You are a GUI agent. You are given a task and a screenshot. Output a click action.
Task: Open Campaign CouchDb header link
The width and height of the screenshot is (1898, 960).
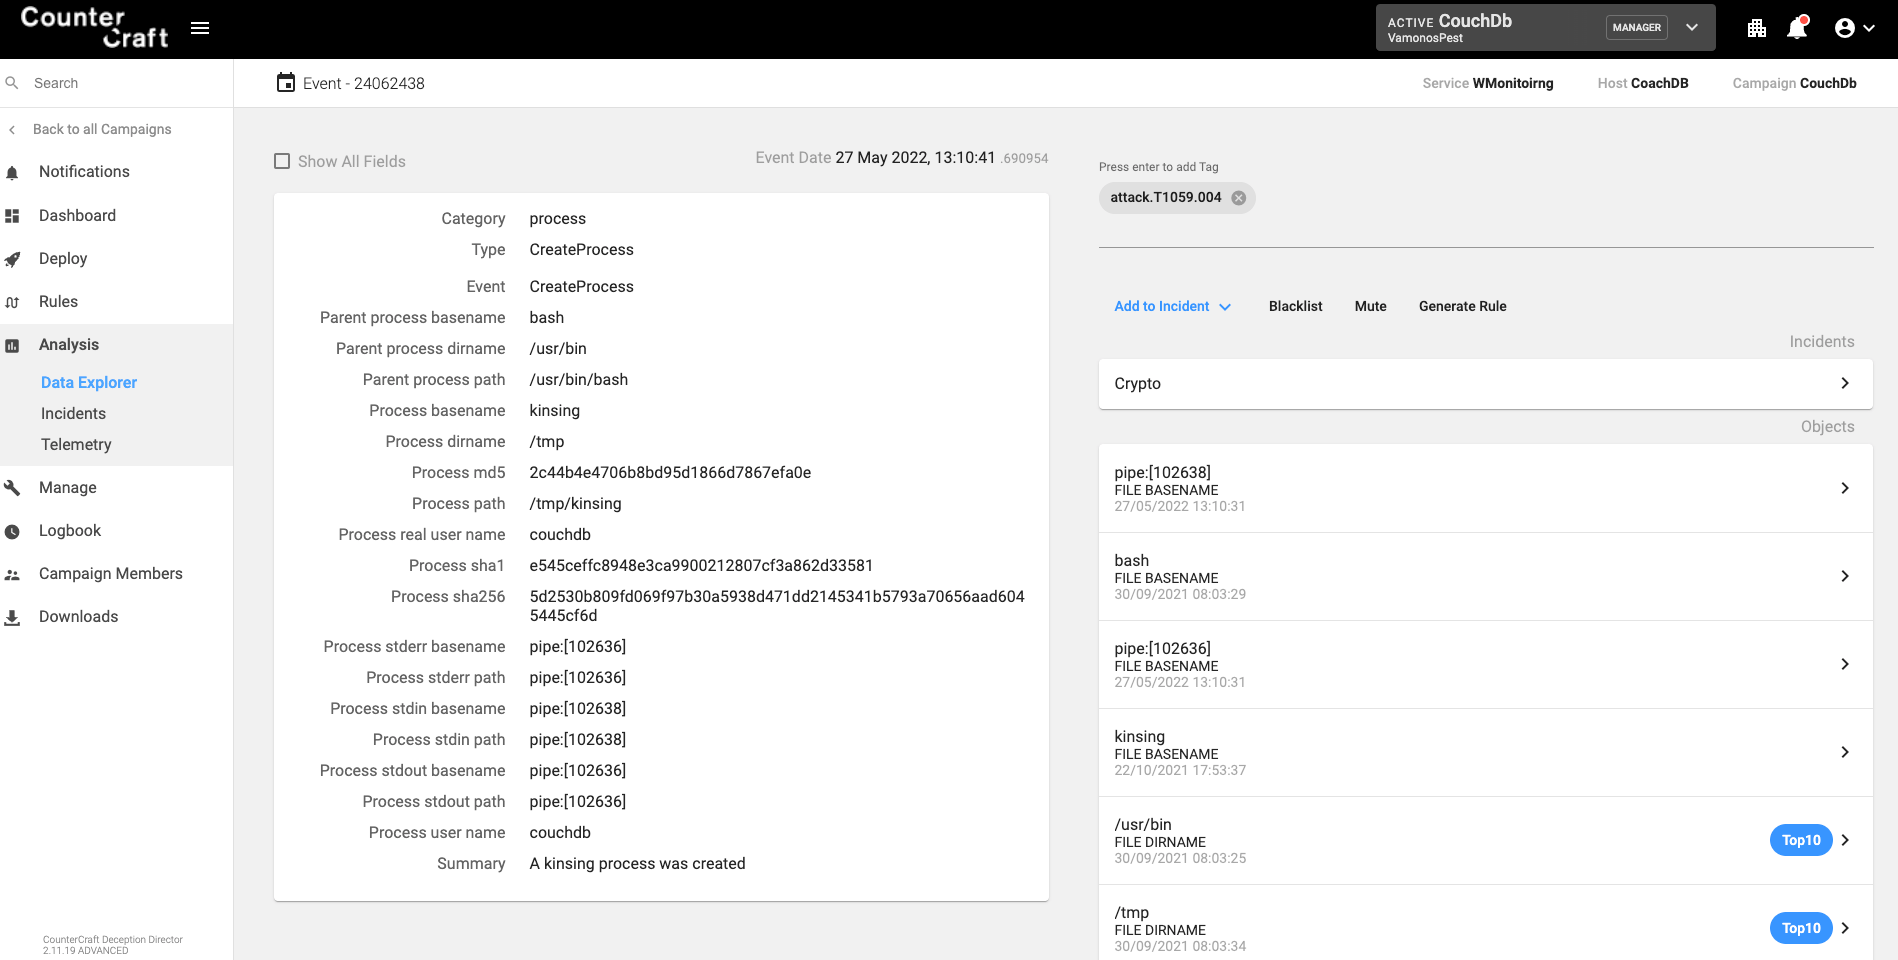(x=1794, y=83)
